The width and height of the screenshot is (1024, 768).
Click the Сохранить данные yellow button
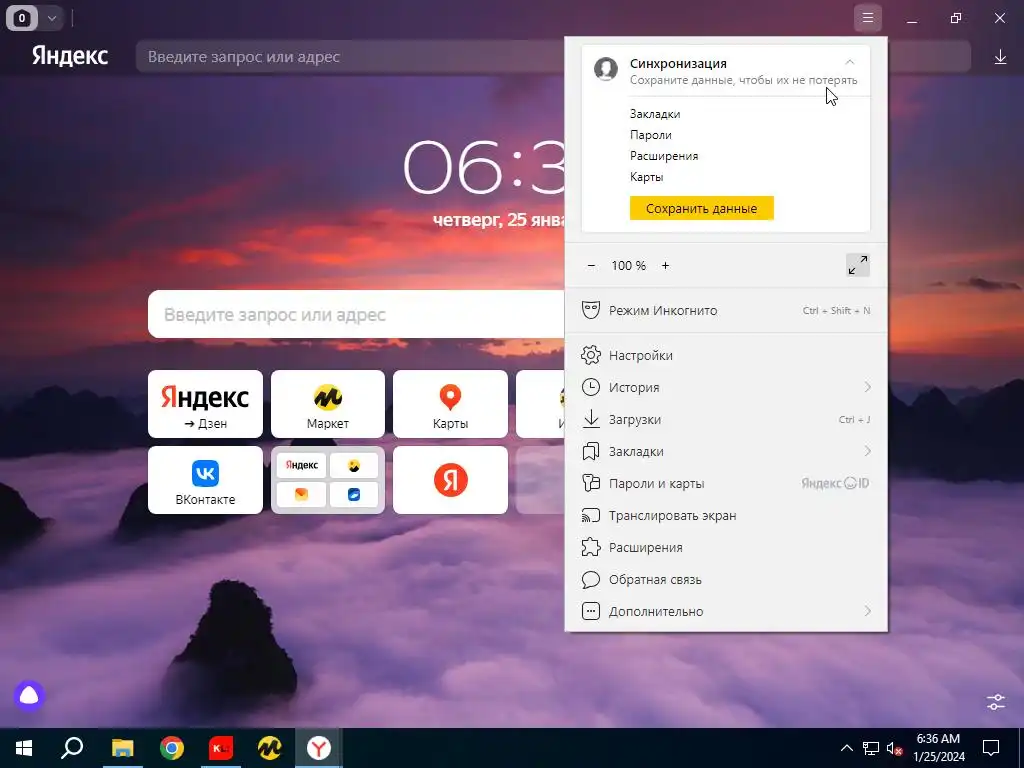(701, 208)
